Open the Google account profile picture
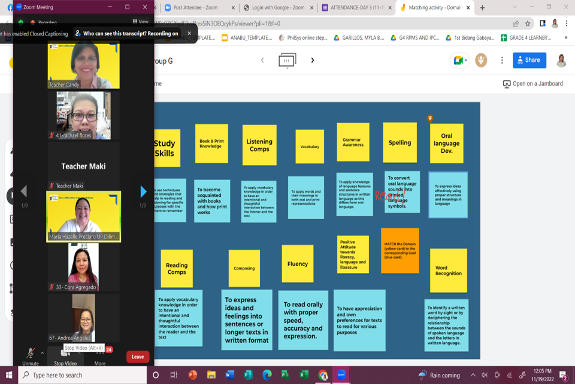Image resolution: width=575 pixels, height=384 pixels. (x=561, y=60)
